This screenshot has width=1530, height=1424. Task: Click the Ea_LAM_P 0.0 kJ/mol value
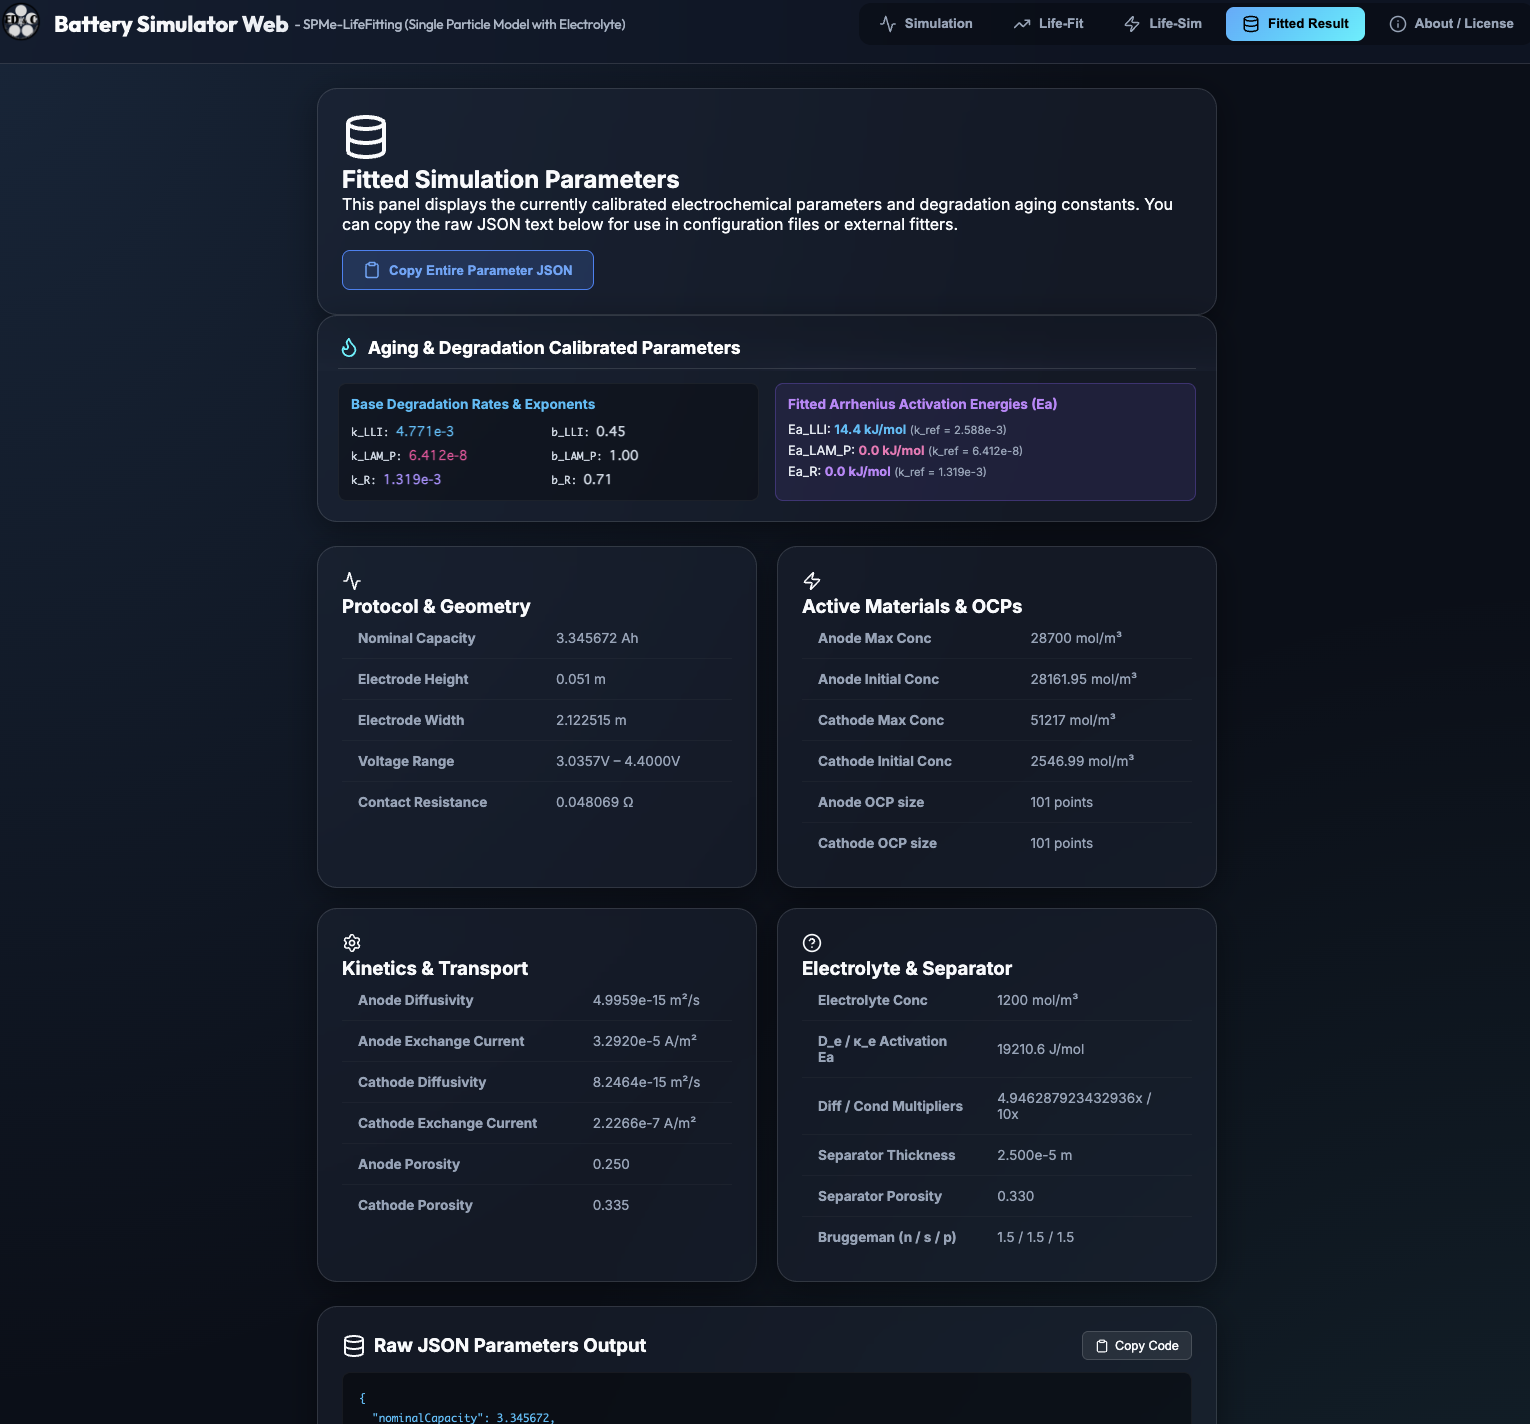pyautogui.click(x=891, y=450)
